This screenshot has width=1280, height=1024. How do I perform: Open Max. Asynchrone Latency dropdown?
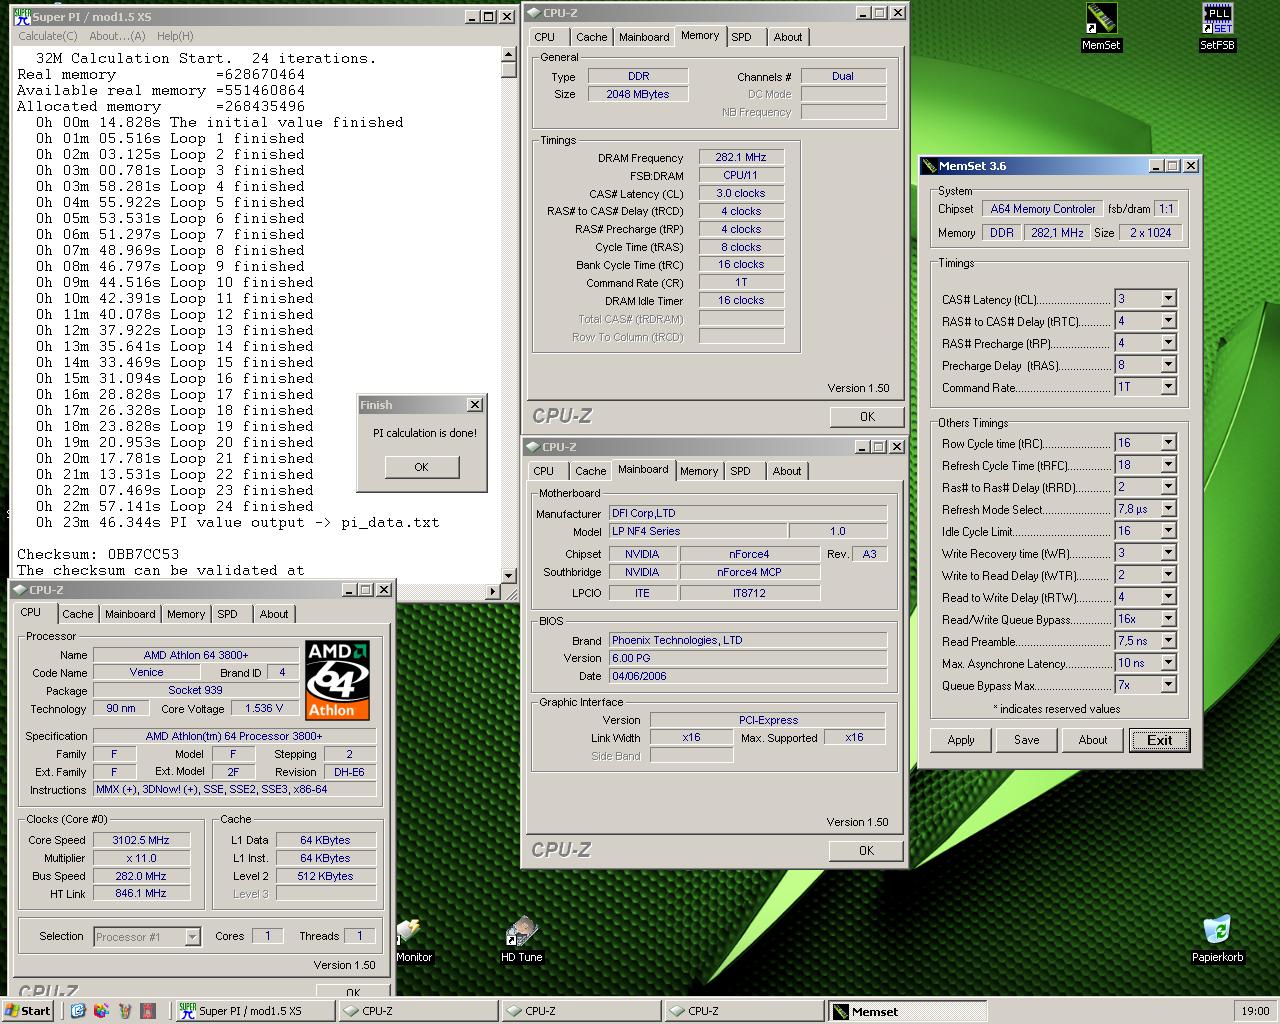(x=1168, y=663)
